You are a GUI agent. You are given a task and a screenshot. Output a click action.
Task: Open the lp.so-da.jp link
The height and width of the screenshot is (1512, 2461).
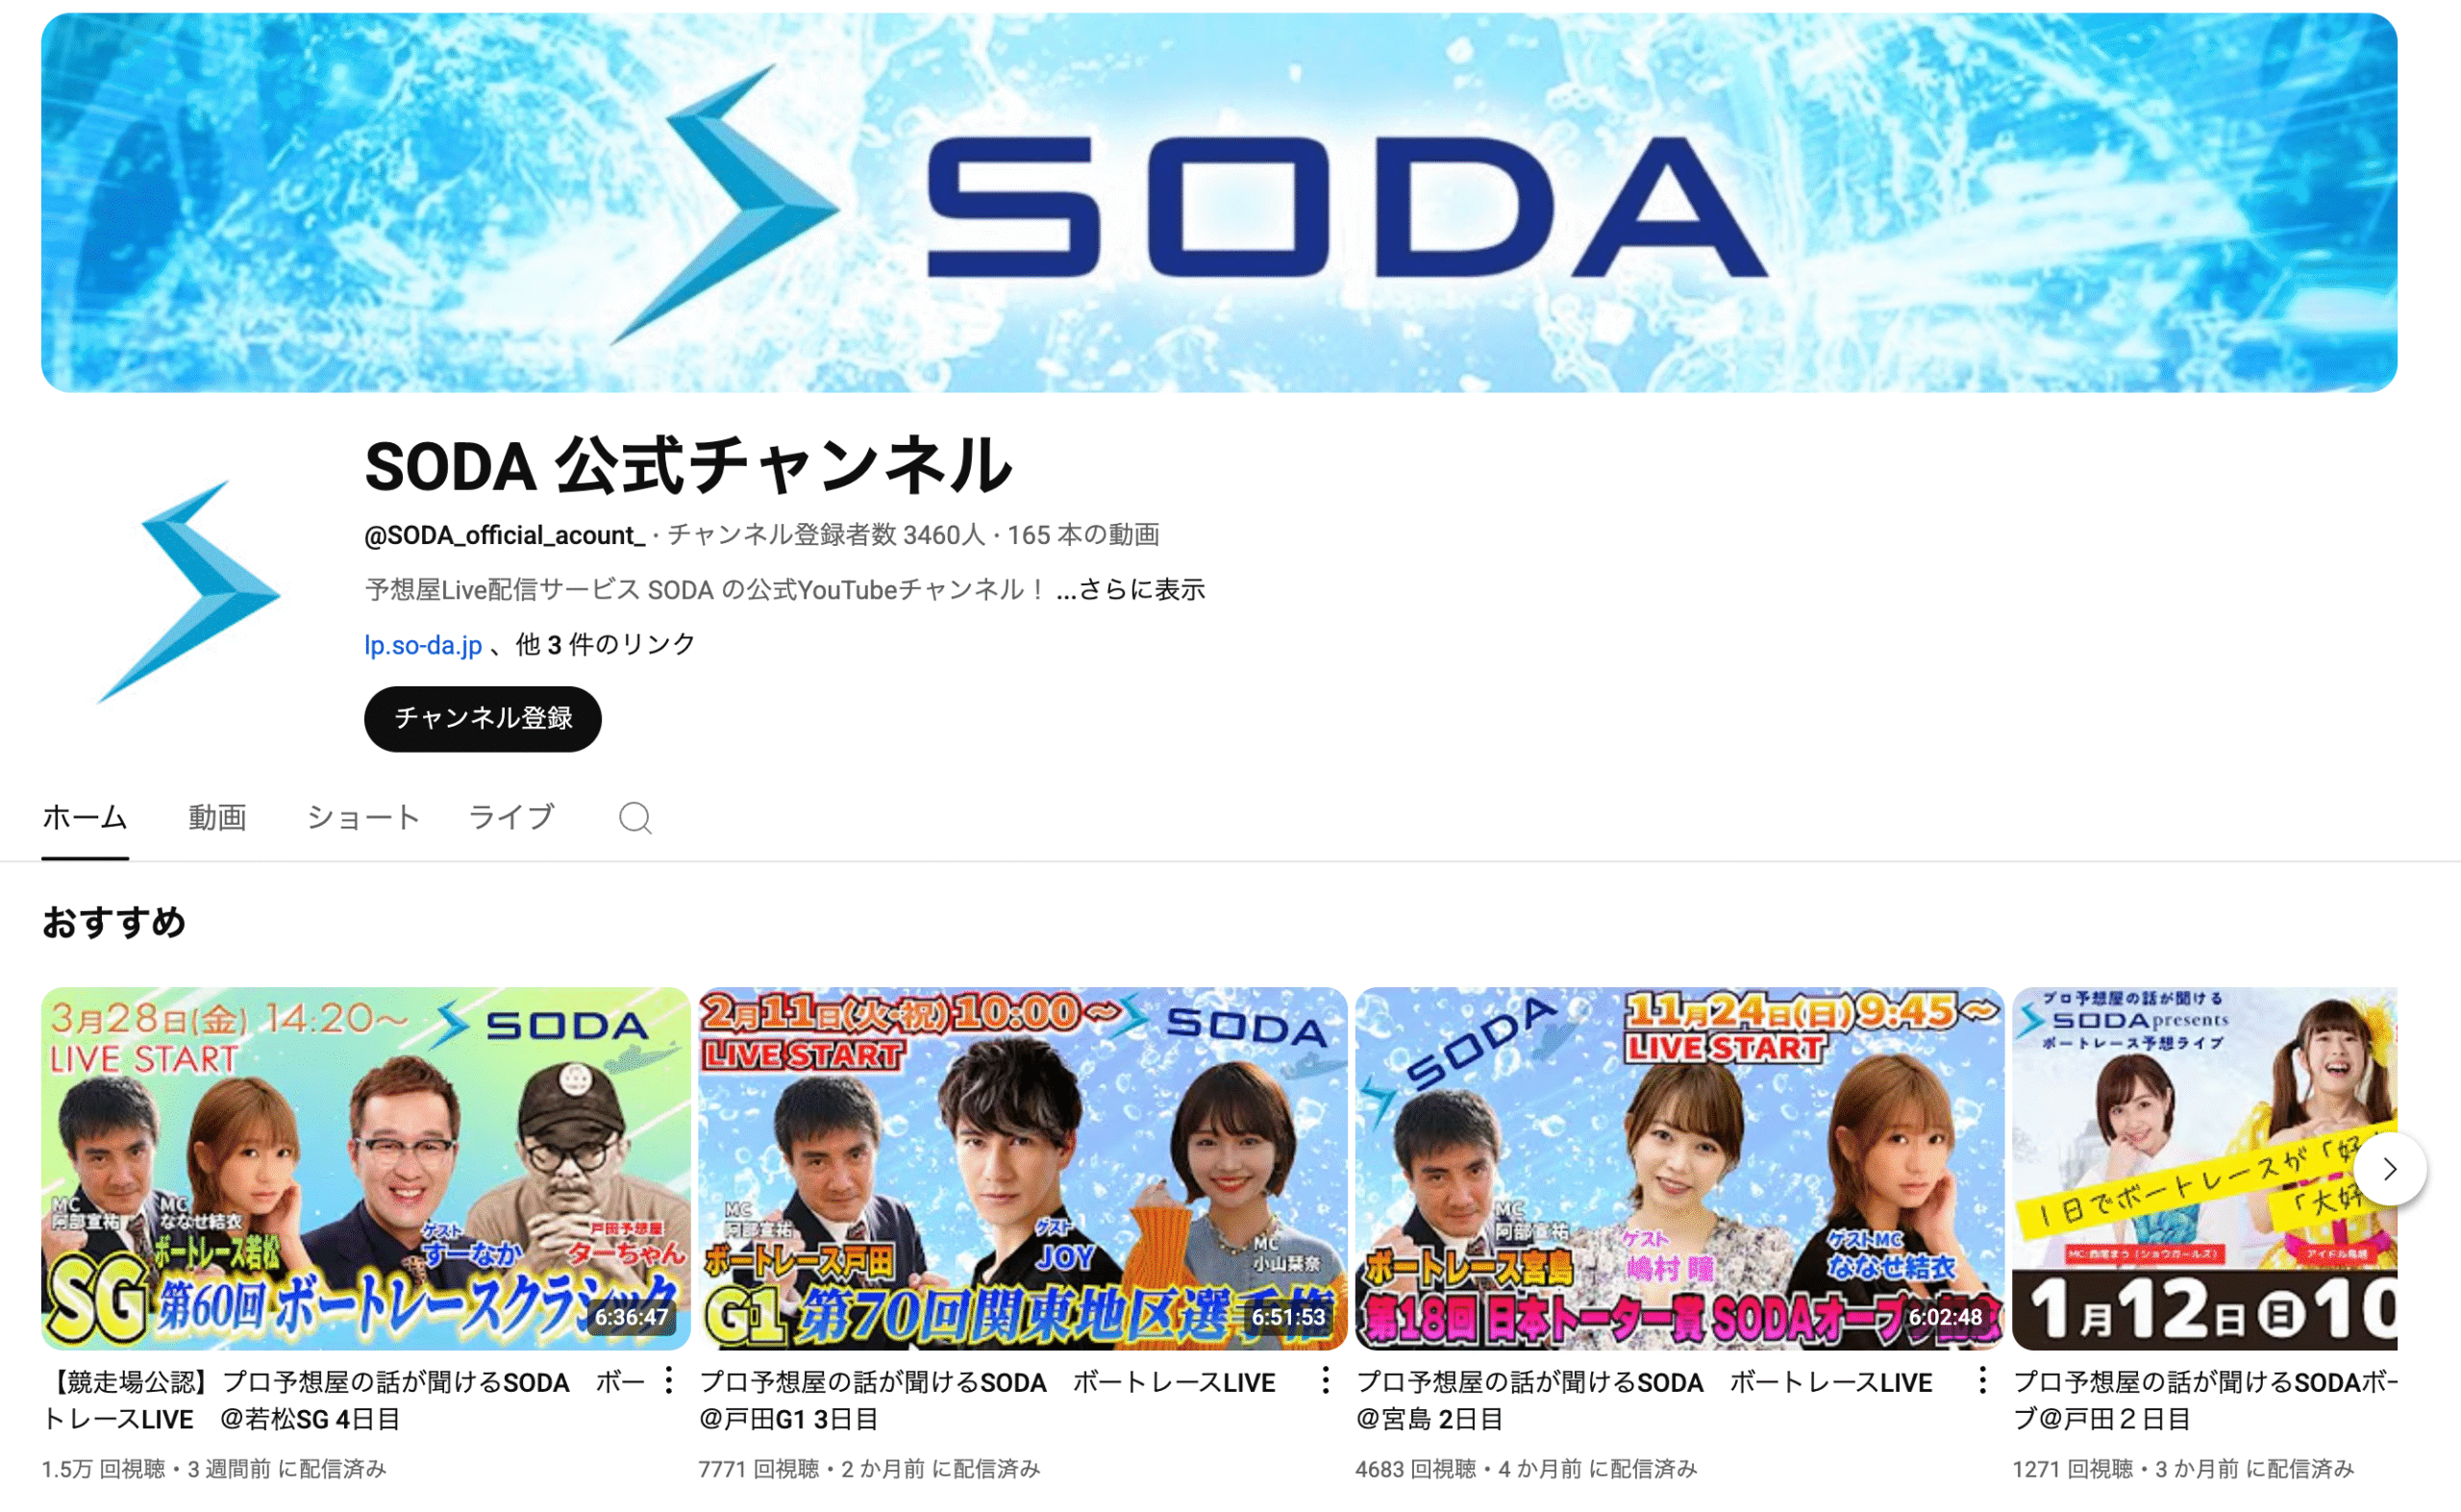(423, 645)
